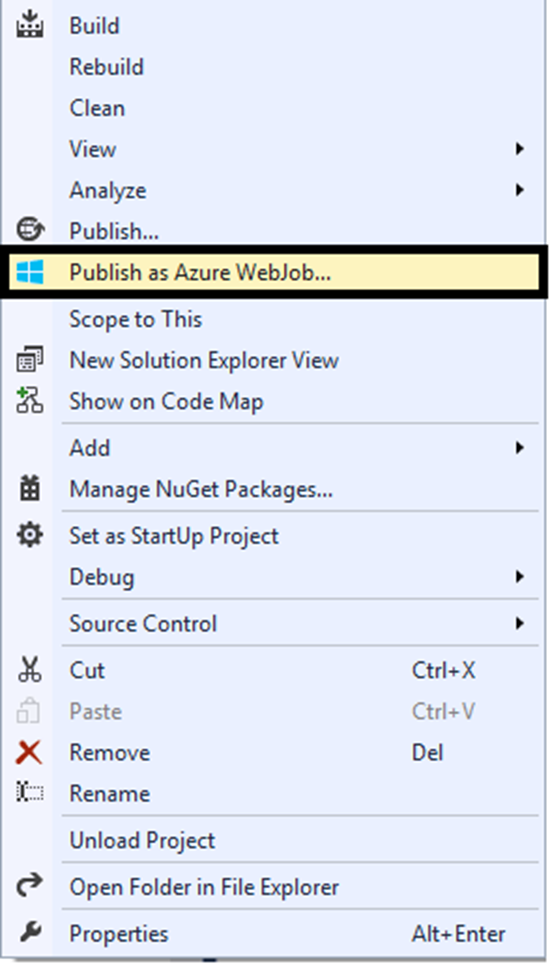Click the Build icon
This screenshot has height=964, width=550.
(x=29, y=26)
